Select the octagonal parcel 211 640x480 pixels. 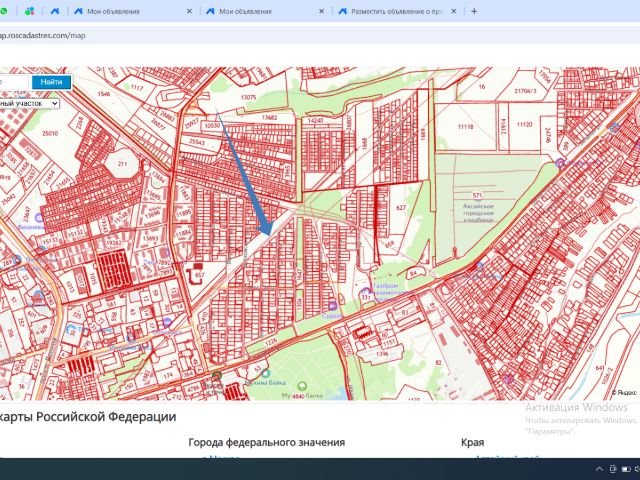[122, 164]
